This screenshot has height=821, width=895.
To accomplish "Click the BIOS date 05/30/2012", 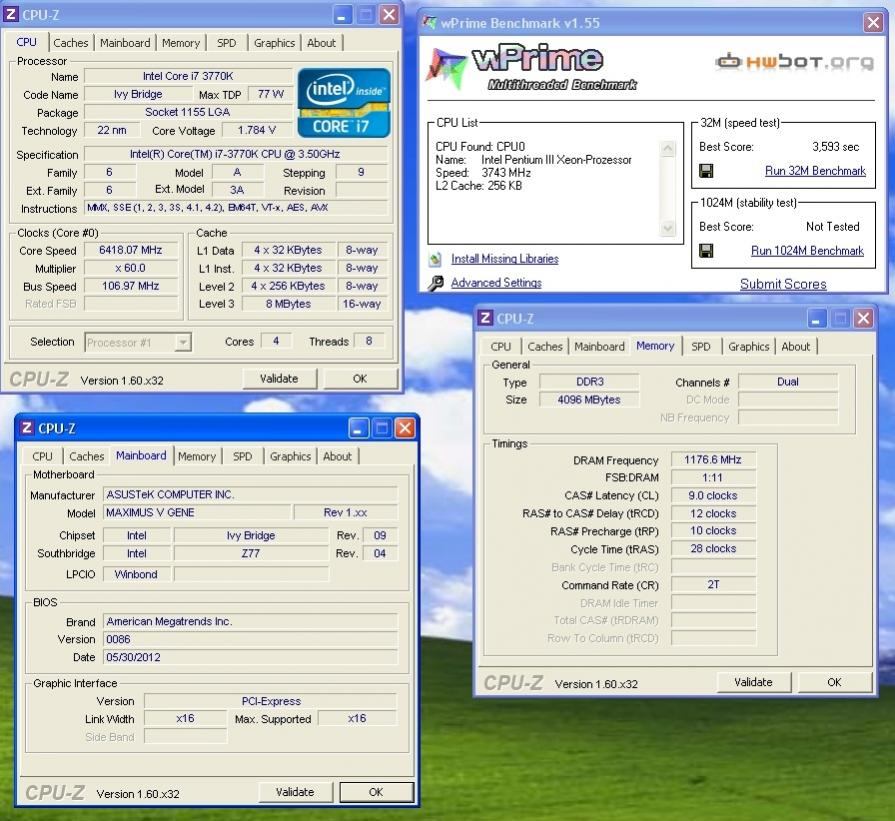I will [x=250, y=658].
